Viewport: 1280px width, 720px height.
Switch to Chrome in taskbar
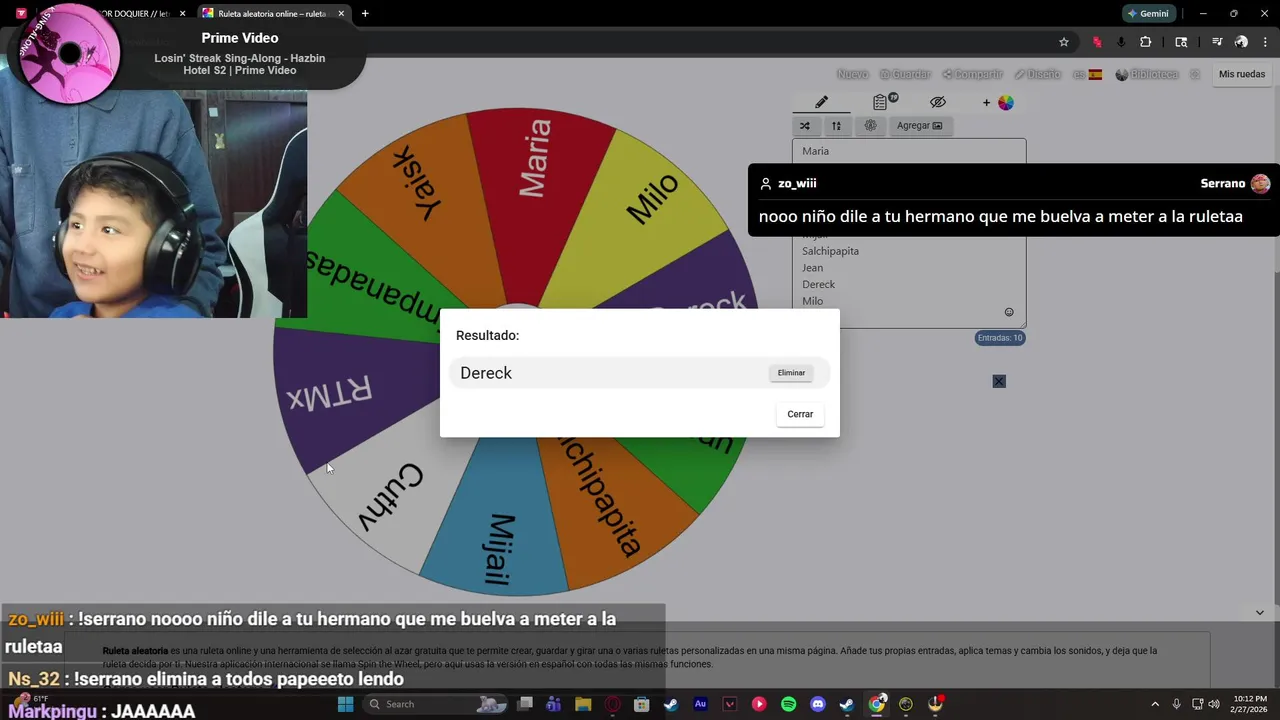[876, 704]
